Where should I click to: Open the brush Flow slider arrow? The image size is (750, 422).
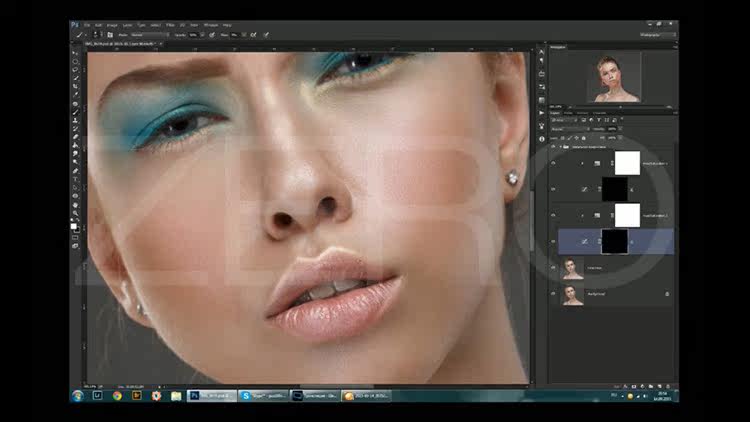(244, 35)
